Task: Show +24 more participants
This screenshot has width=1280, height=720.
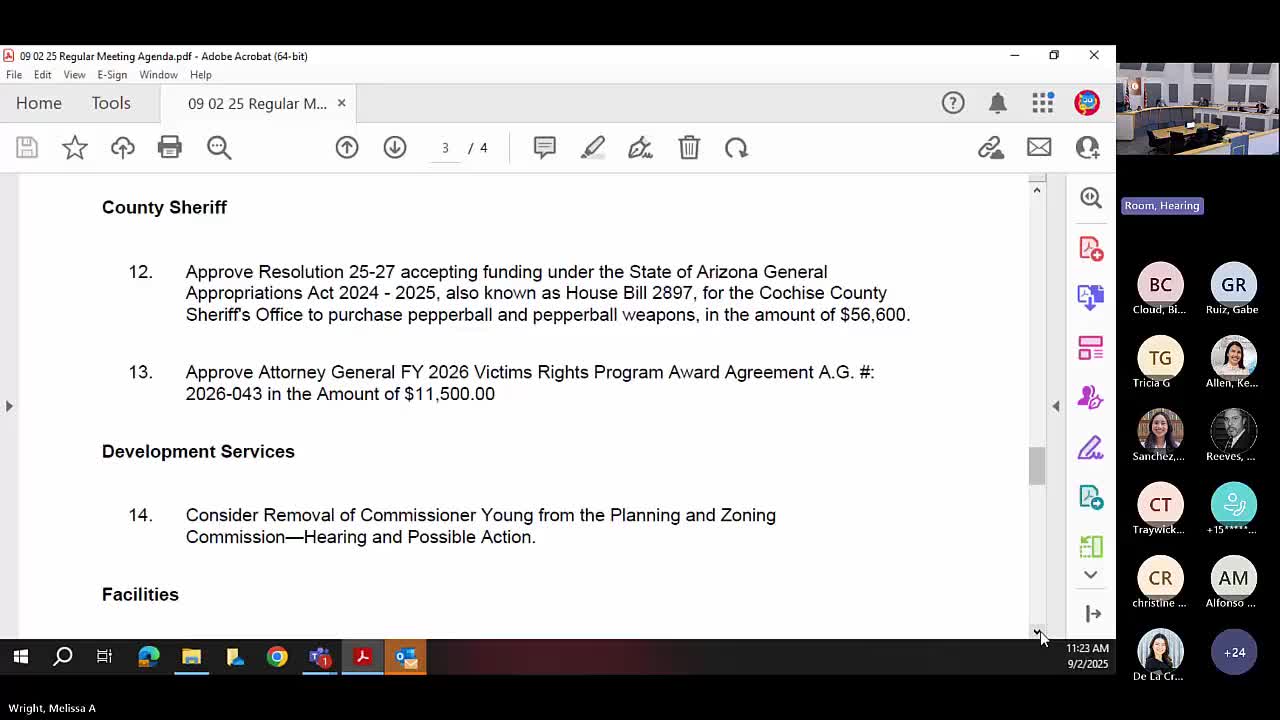Action: [x=1233, y=652]
